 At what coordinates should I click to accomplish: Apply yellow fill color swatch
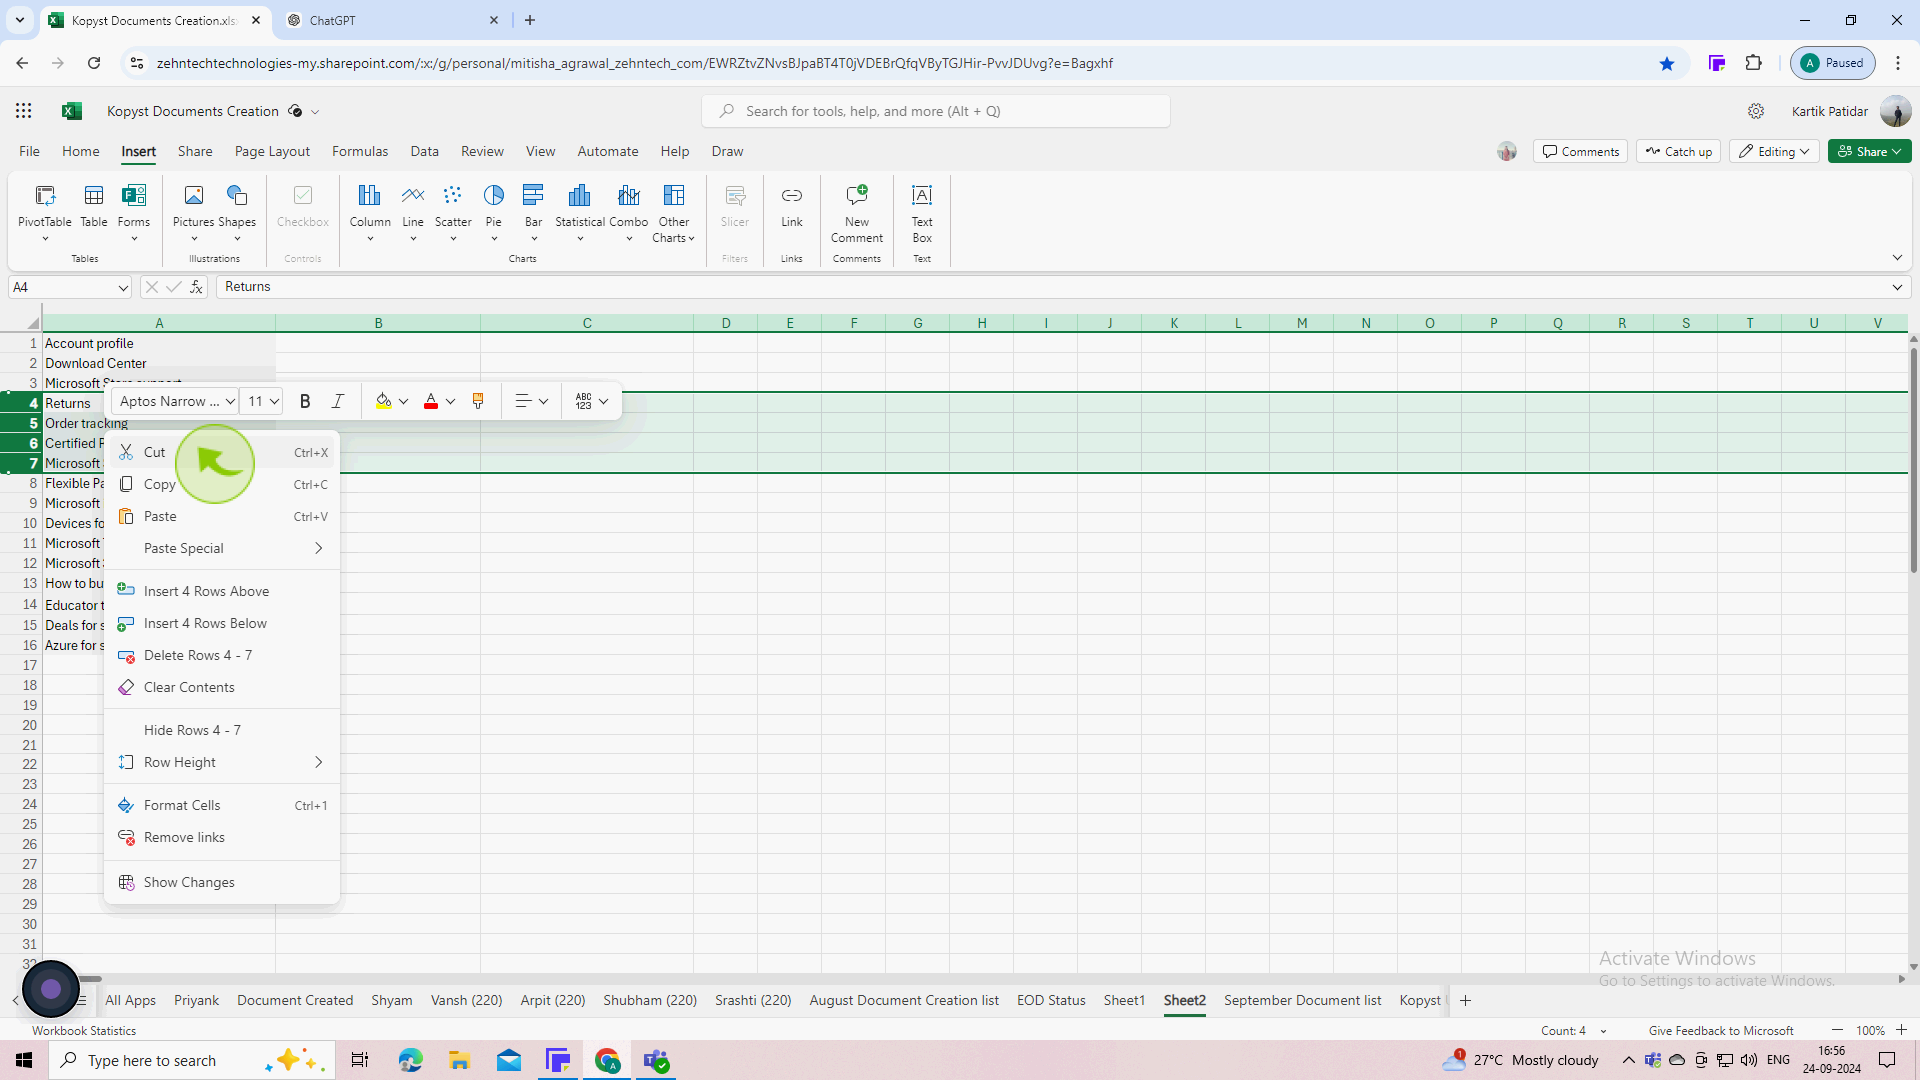pyautogui.click(x=383, y=401)
